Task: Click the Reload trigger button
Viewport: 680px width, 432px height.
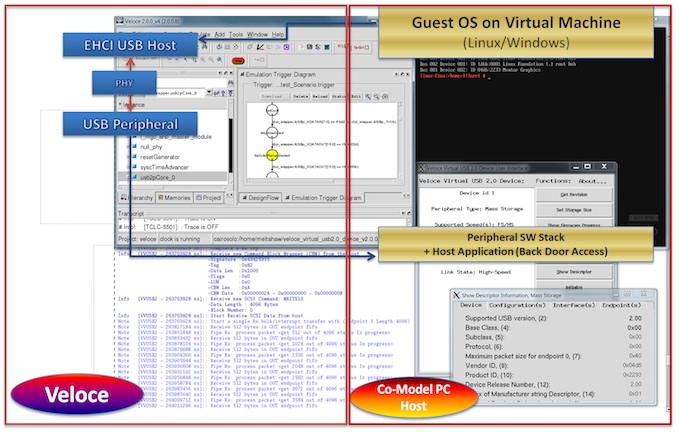Action: [x=320, y=96]
